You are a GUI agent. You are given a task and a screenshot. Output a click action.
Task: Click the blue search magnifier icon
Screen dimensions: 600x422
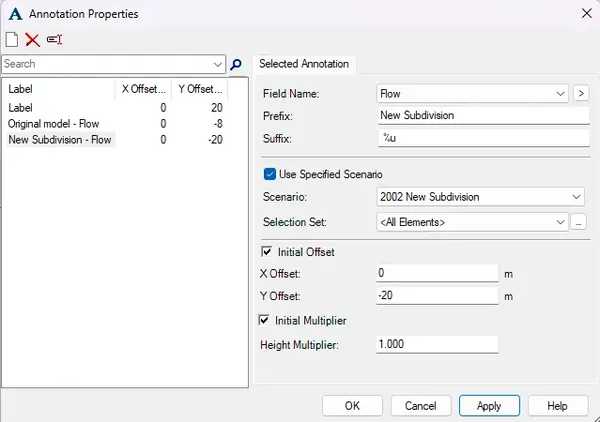pyautogui.click(x=236, y=64)
